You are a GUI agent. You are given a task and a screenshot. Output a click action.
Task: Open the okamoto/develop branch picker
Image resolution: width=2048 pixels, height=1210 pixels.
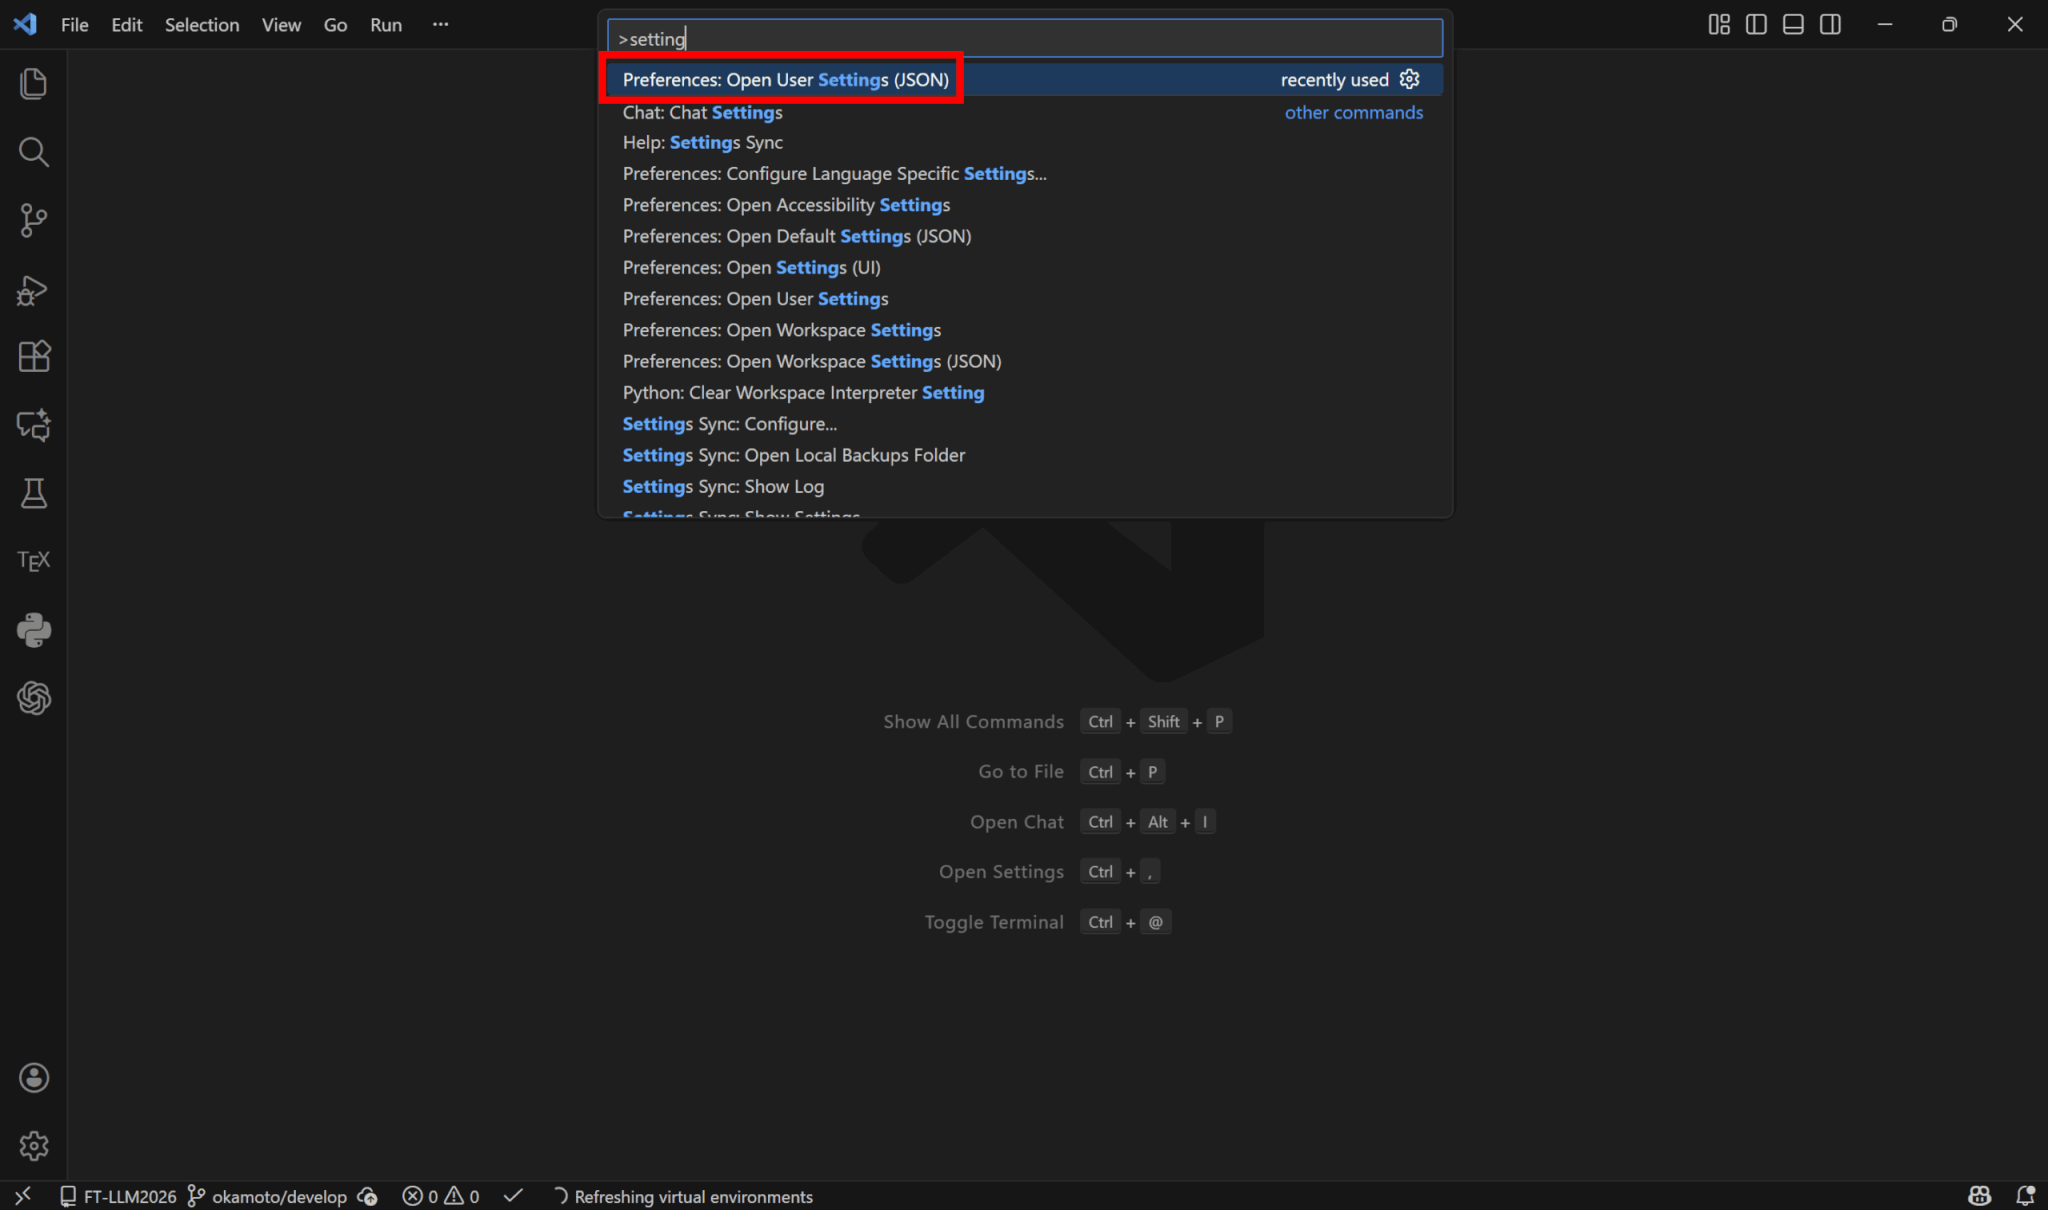[x=268, y=1196]
